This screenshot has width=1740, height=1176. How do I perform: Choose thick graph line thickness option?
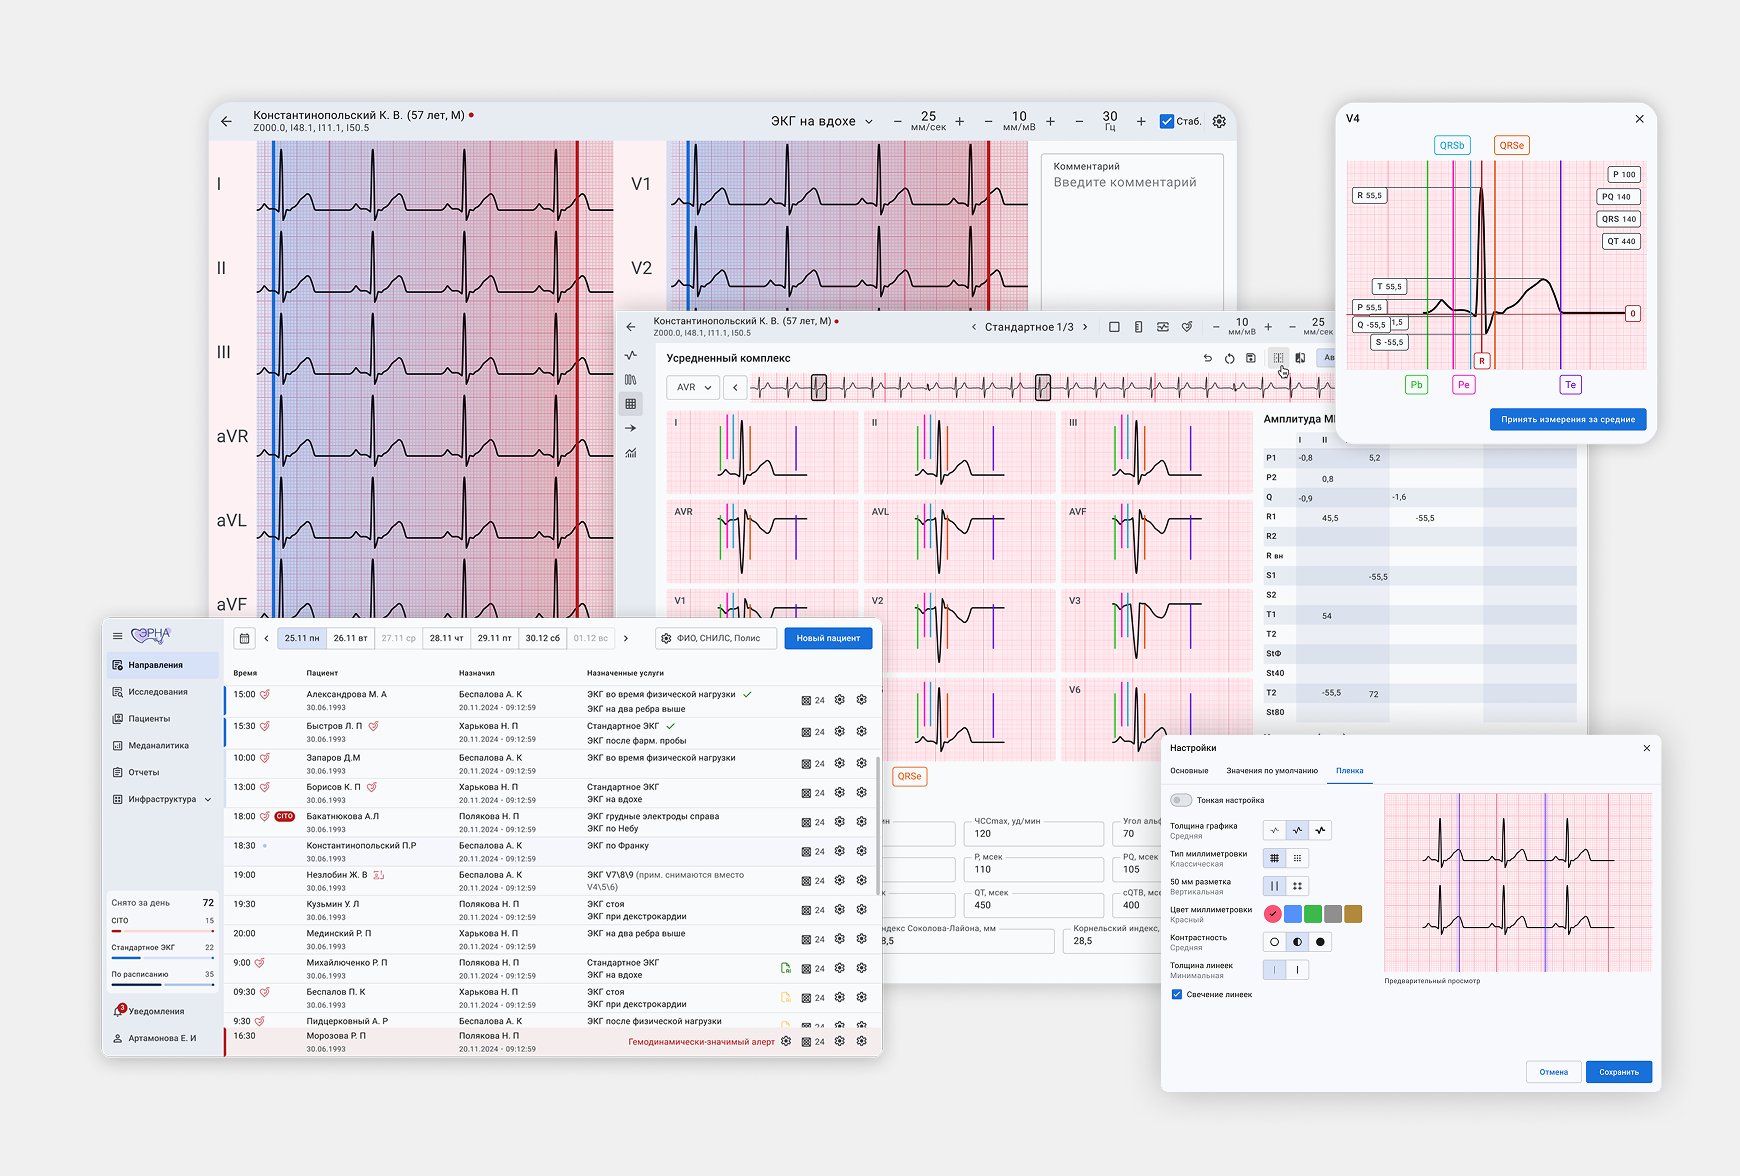pyautogui.click(x=1321, y=830)
